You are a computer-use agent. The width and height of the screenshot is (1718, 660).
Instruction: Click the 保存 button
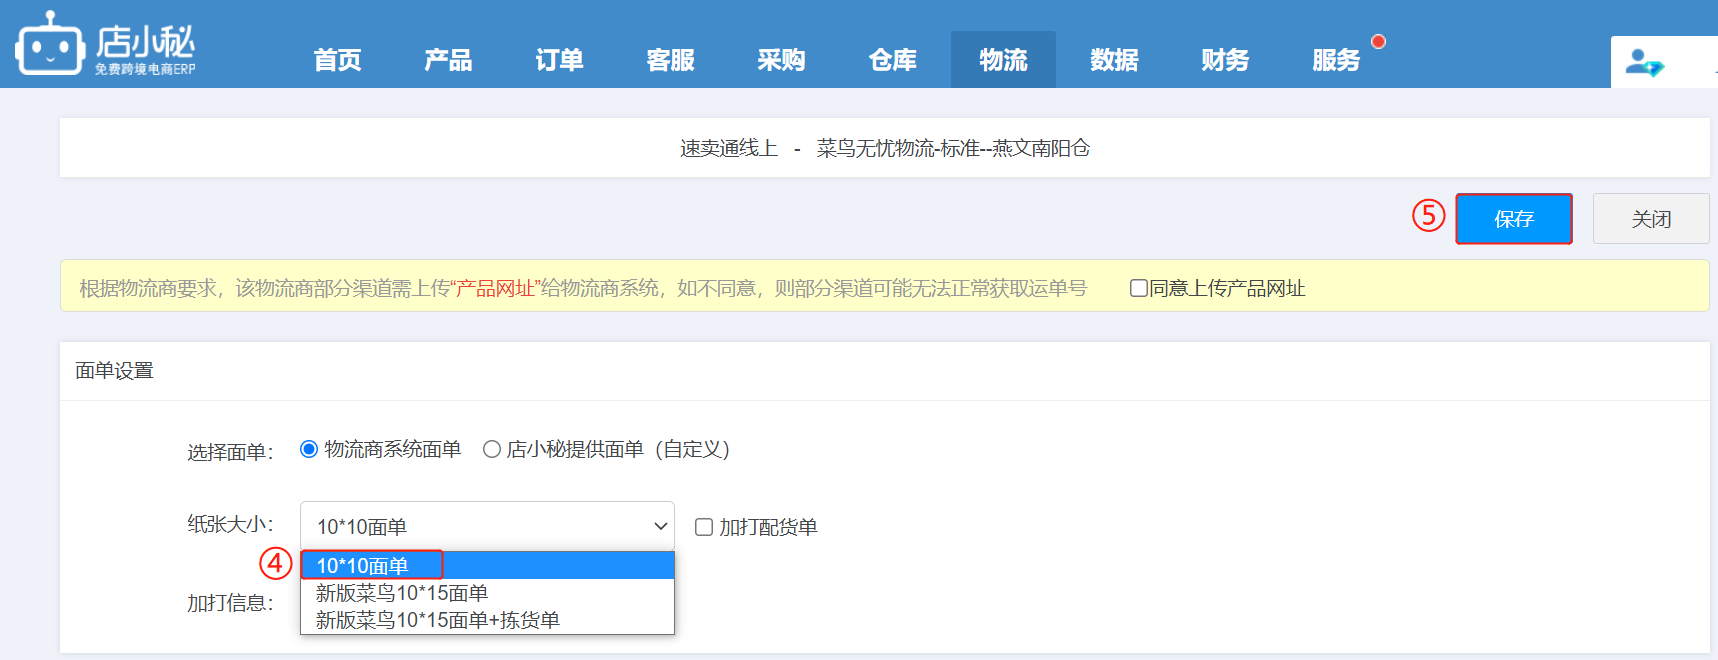(1513, 219)
